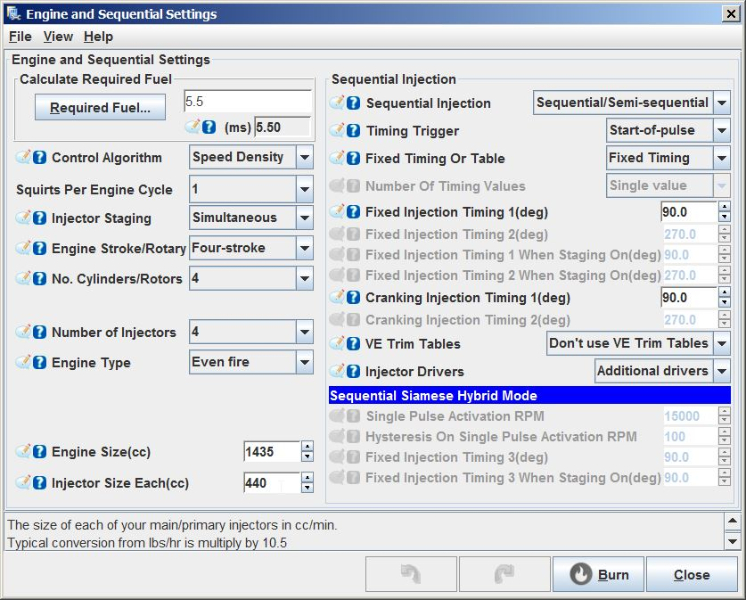Open the Control Algorithm dropdown
Viewport: 746px width, 600px height.
coord(304,158)
